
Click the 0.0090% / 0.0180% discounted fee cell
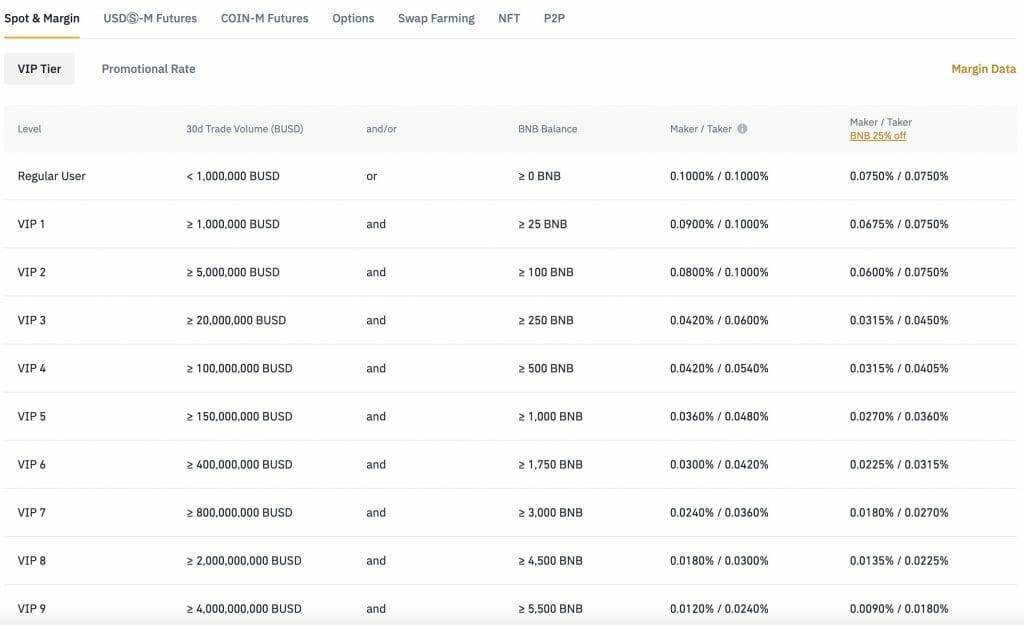click(899, 609)
